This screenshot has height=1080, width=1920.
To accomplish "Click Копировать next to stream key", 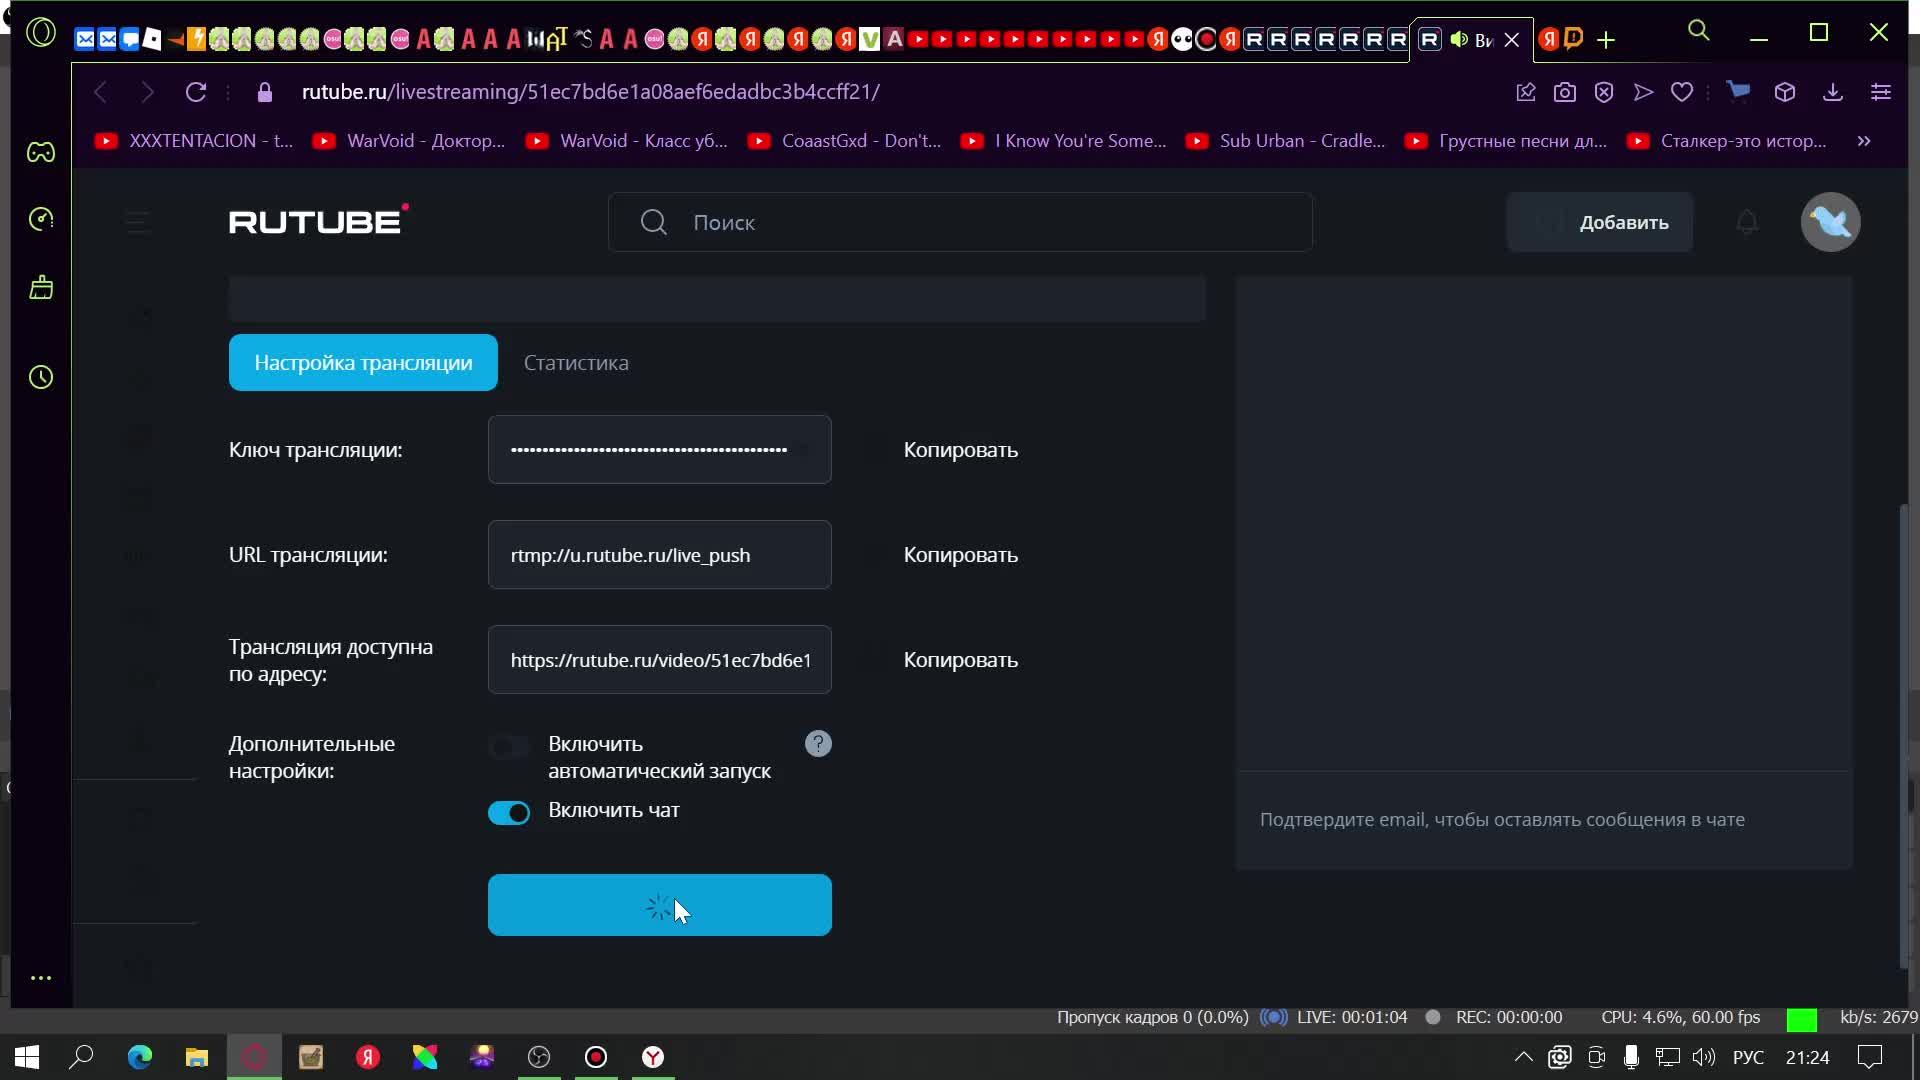I will (x=960, y=450).
